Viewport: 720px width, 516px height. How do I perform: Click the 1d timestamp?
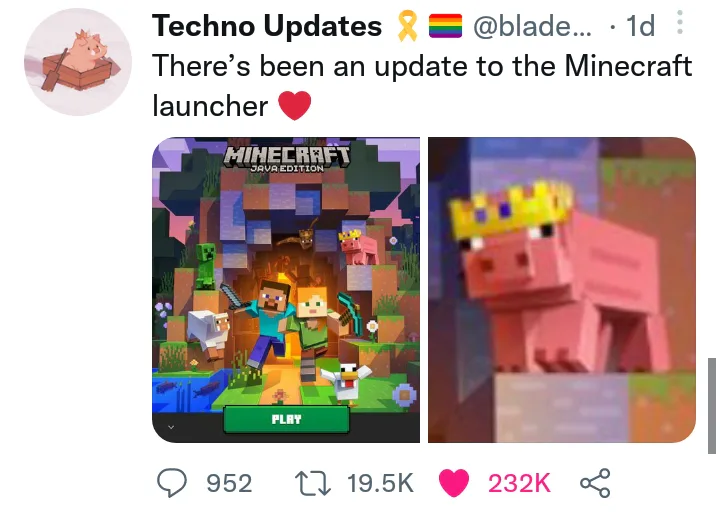[641, 26]
